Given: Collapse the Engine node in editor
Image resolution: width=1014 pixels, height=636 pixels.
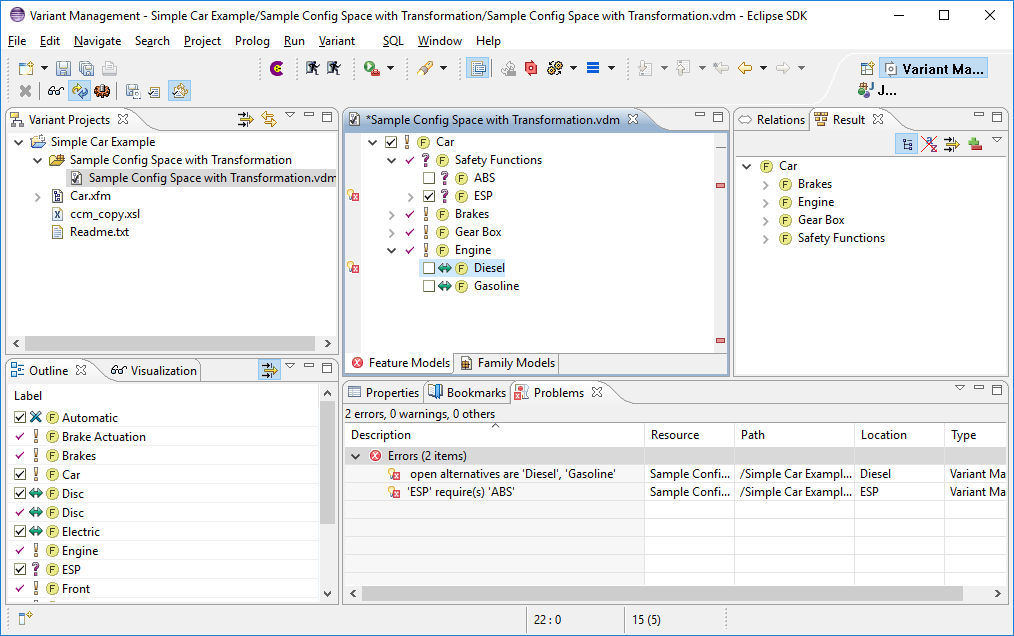Looking at the screenshot, I should 391,250.
